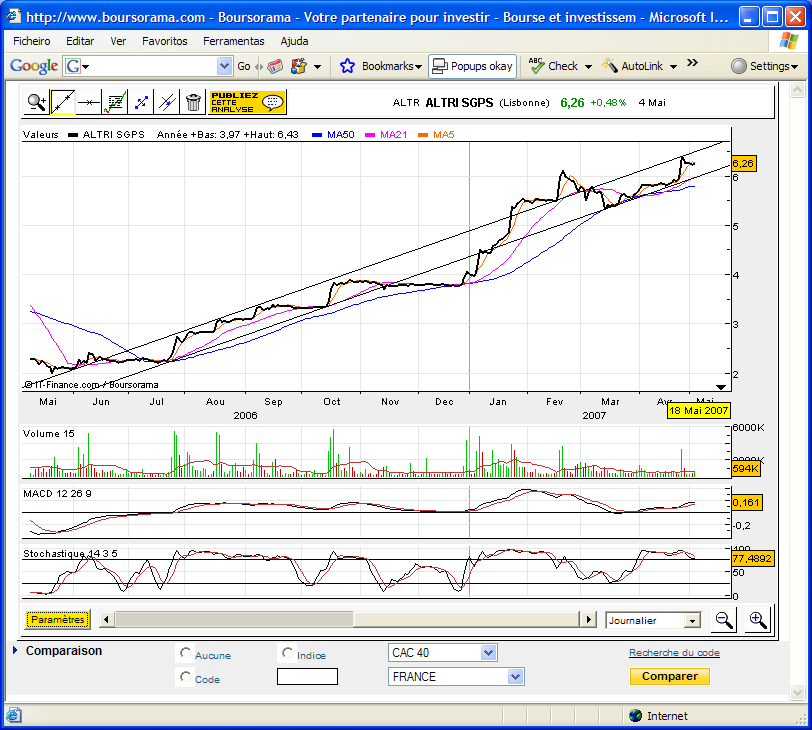The width and height of the screenshot is (812, 730).
Task: Click the Google News newspaper icon
Action: pyautogui.click(x=275, y=66)
